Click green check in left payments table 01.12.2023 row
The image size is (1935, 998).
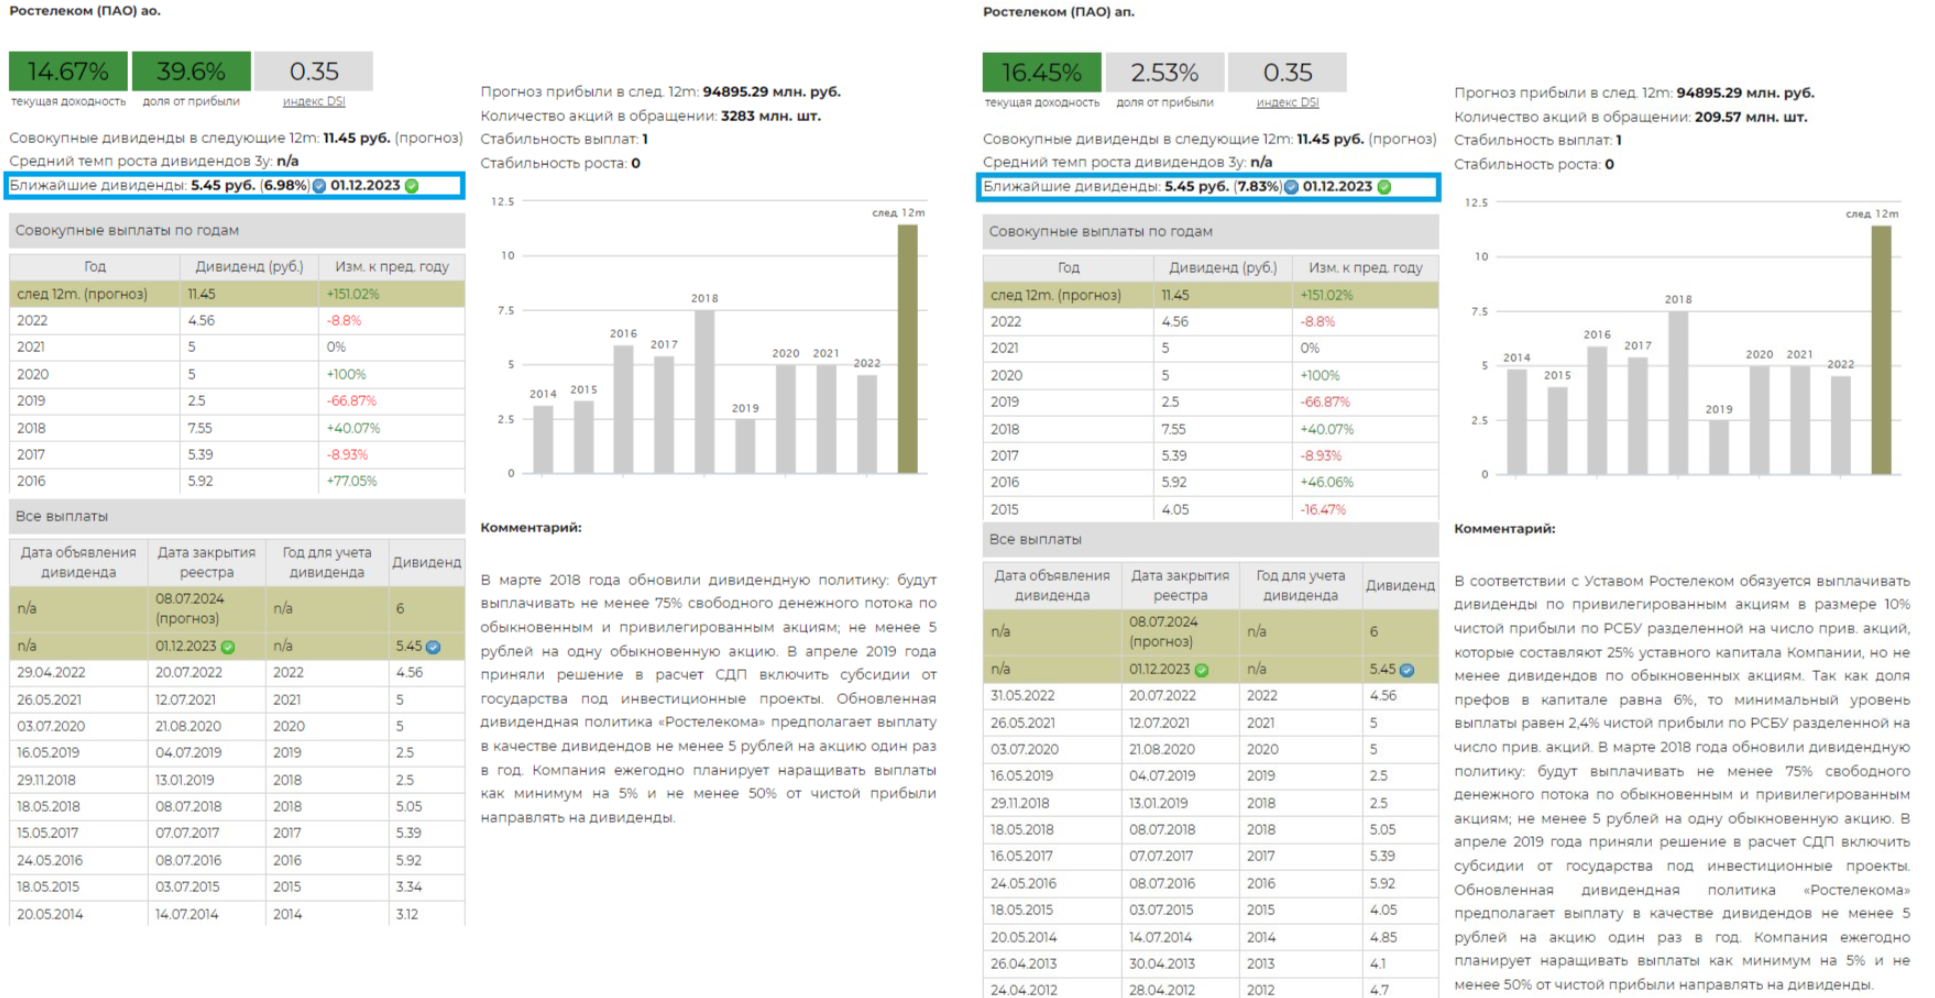tap(228, 647)
